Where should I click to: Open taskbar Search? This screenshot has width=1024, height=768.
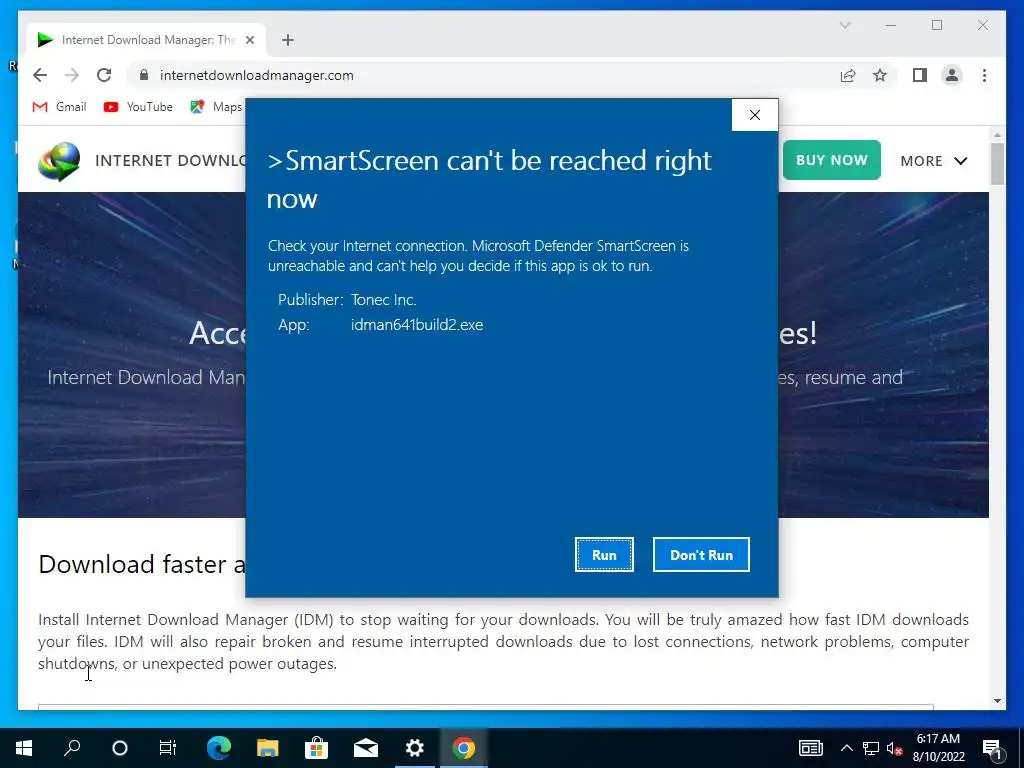pos(72,748)
